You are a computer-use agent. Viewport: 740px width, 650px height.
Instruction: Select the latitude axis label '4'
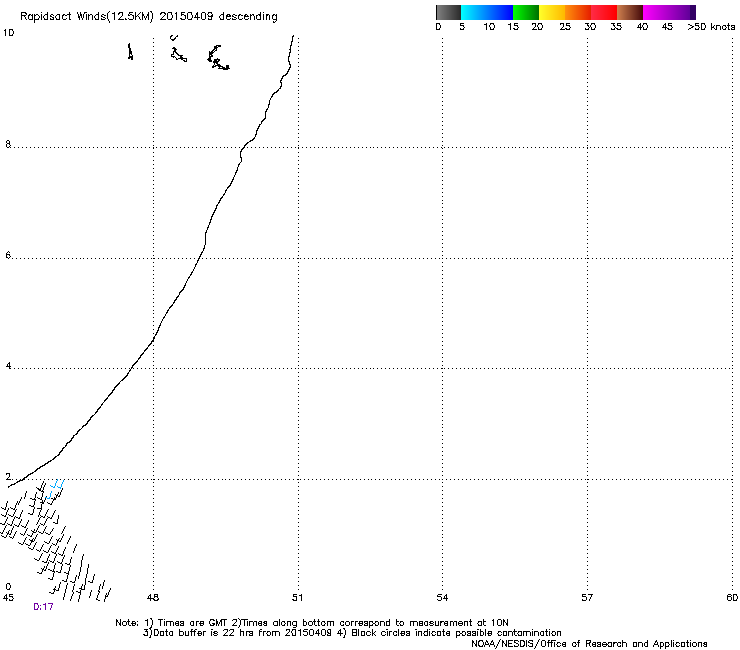point(8,365)
